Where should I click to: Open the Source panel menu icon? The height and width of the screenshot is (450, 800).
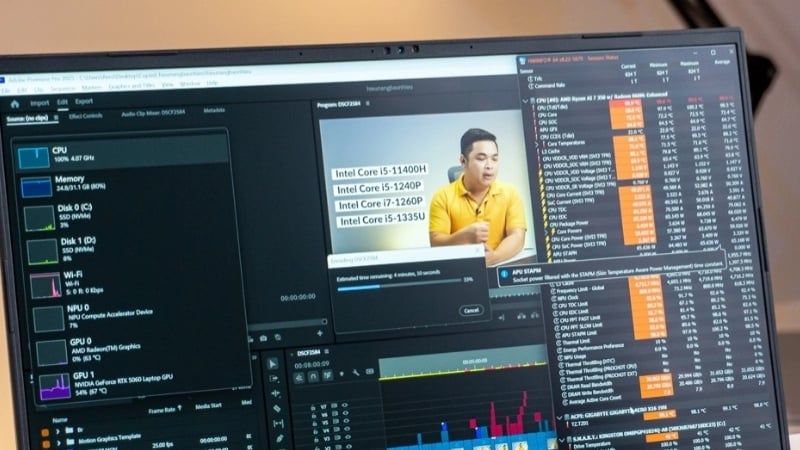pyautogui.click(x=56, y=118)
